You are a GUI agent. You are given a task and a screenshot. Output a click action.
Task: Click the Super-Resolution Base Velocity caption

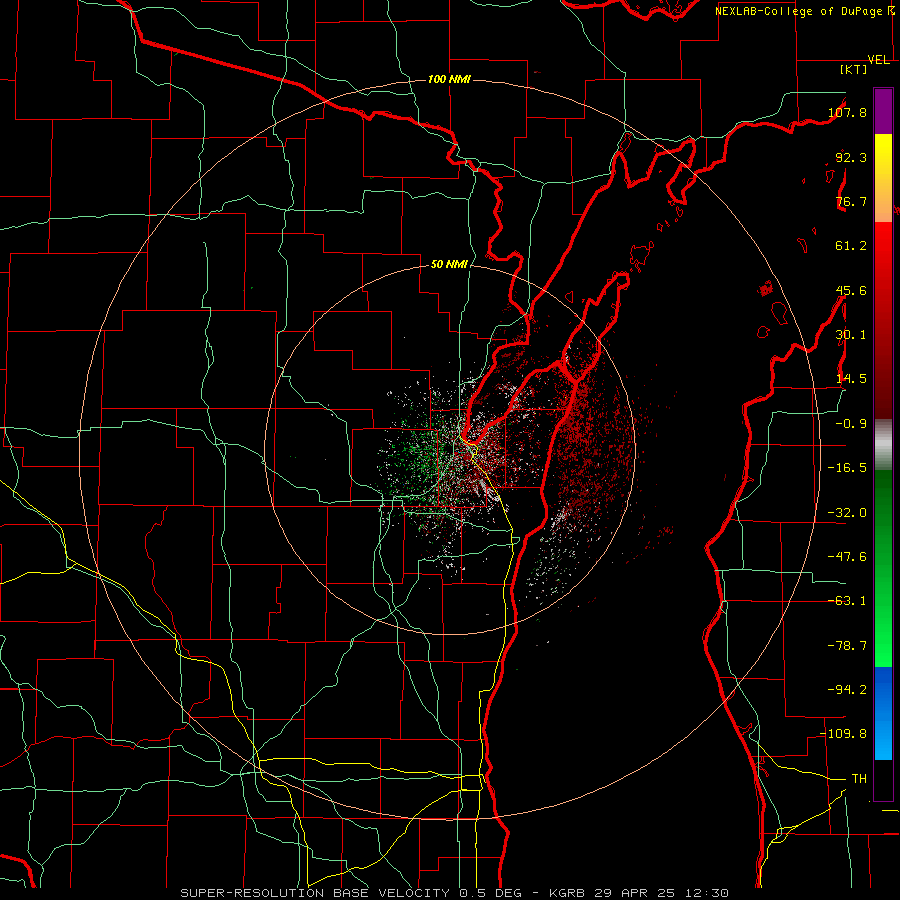click(x=454, y=893)
